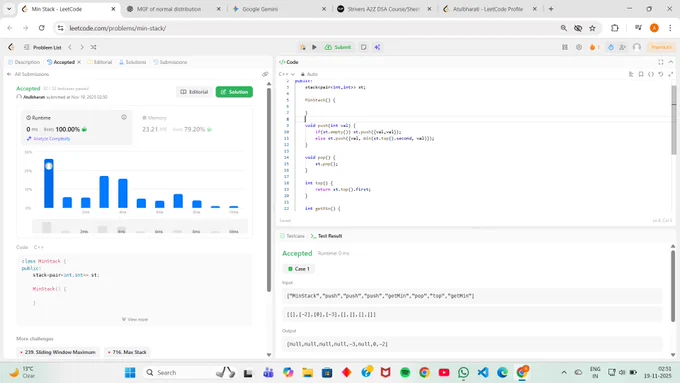Open Problem List panel
Screen dimensions: 680x383
coord(43,47)
